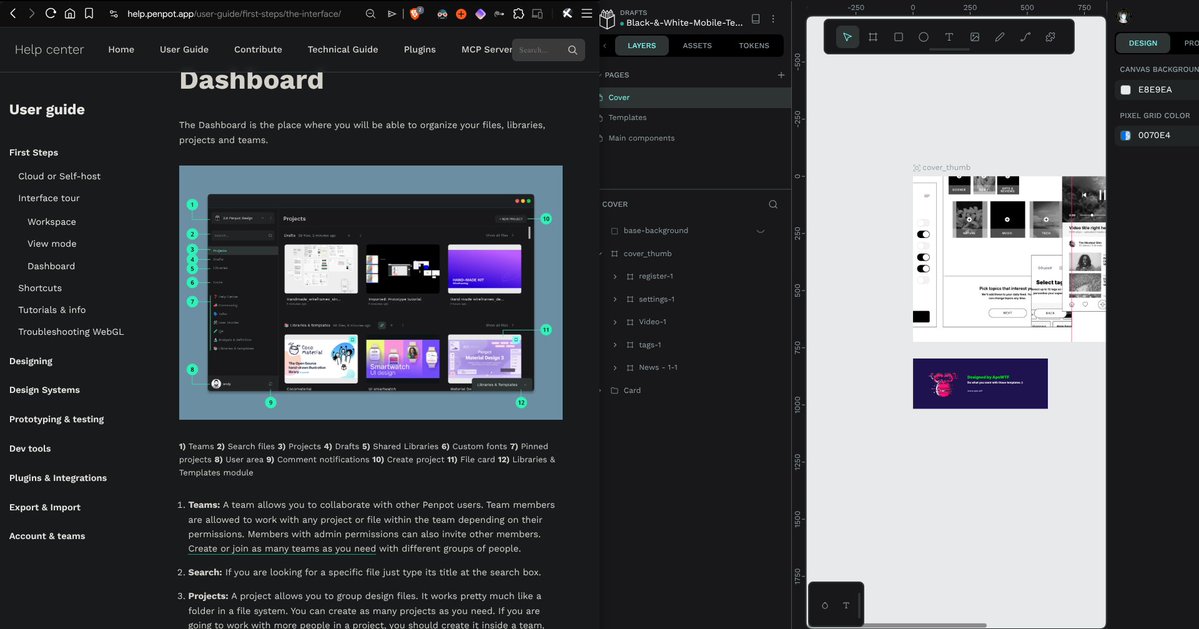Screen dimensions: 1199x629
Task: Open the View mode sidebar link
Action: 52,244
